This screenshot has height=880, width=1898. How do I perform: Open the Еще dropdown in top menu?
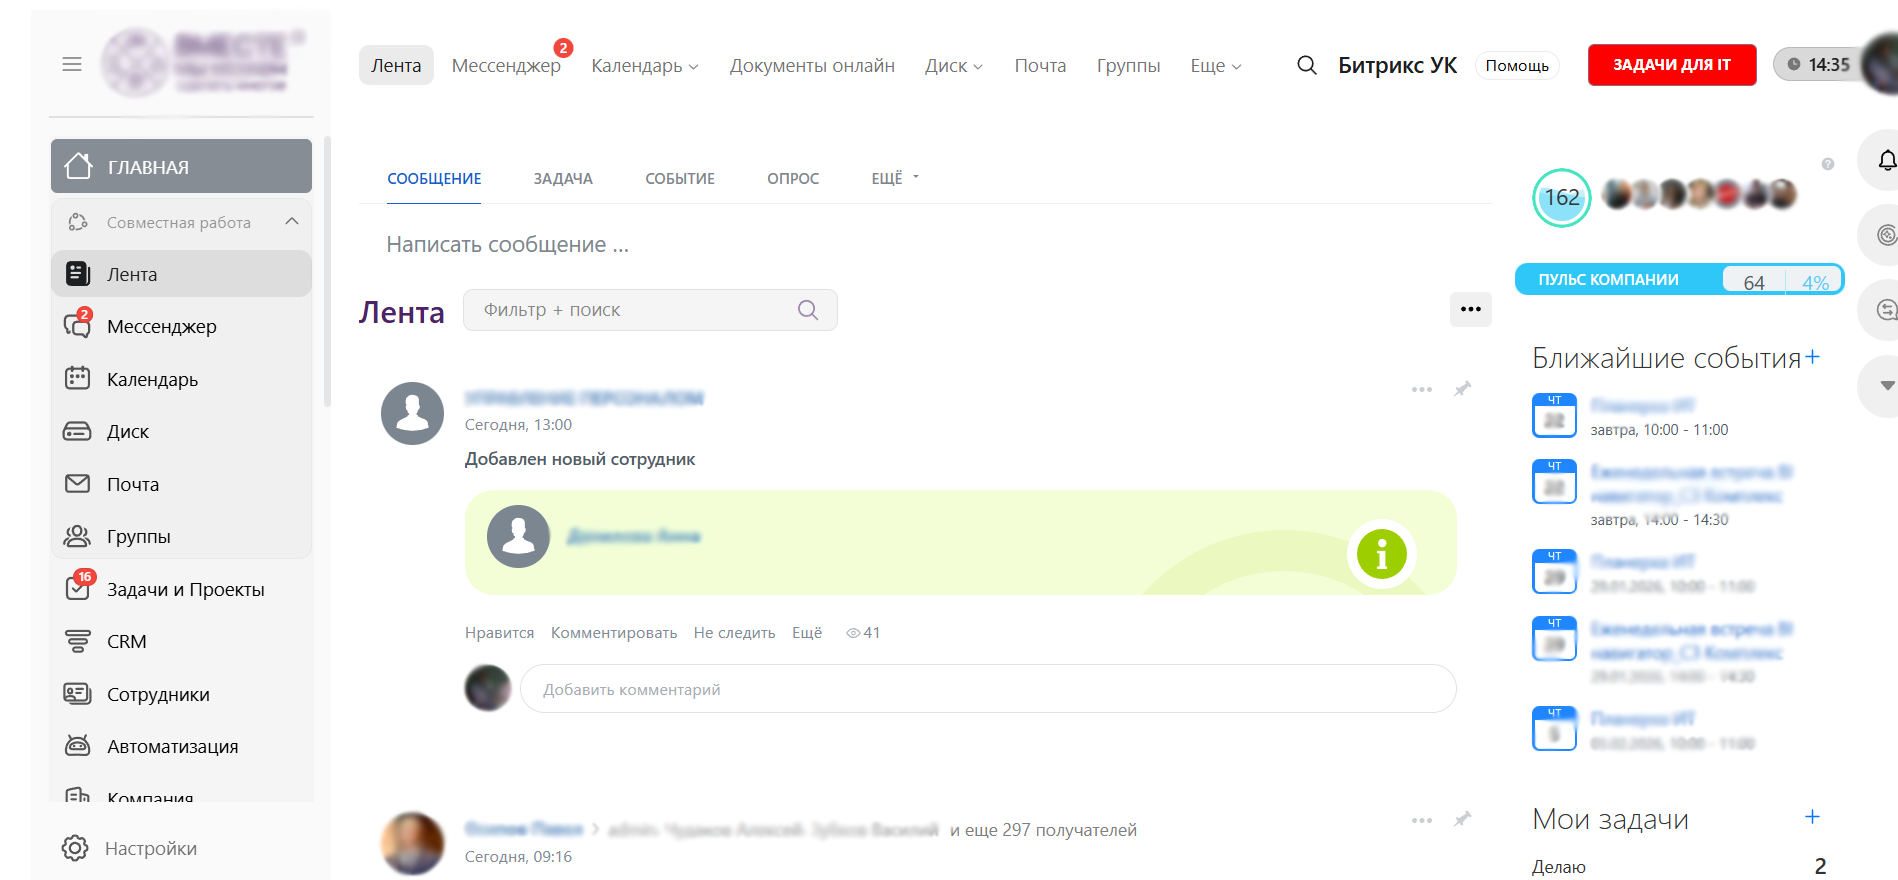[x=1215, y=66]
